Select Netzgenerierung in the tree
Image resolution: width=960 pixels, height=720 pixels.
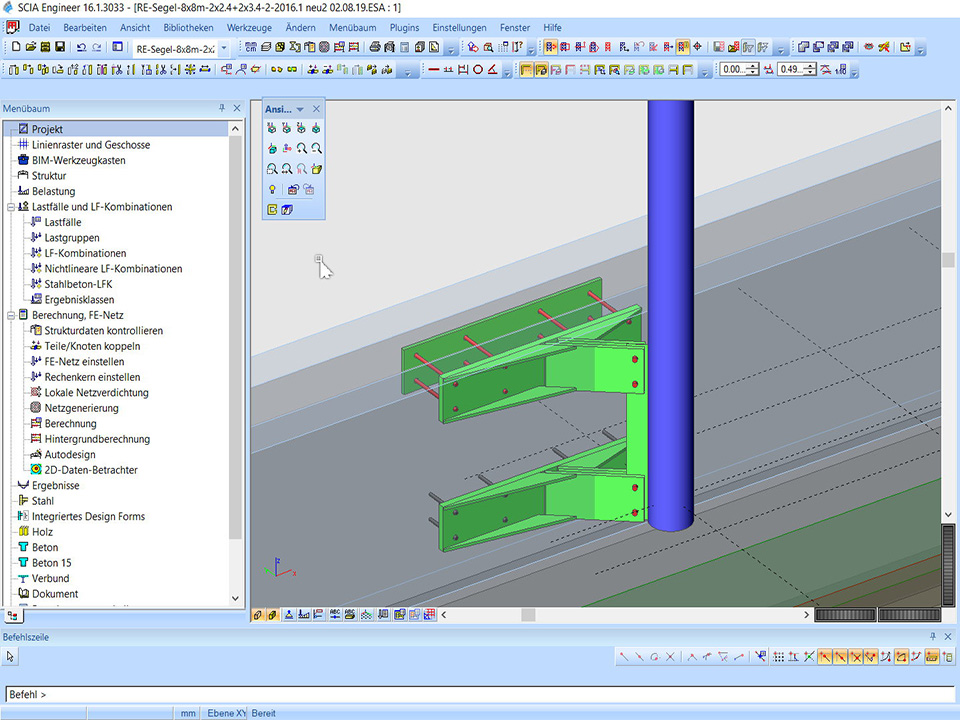click(81, 408)
